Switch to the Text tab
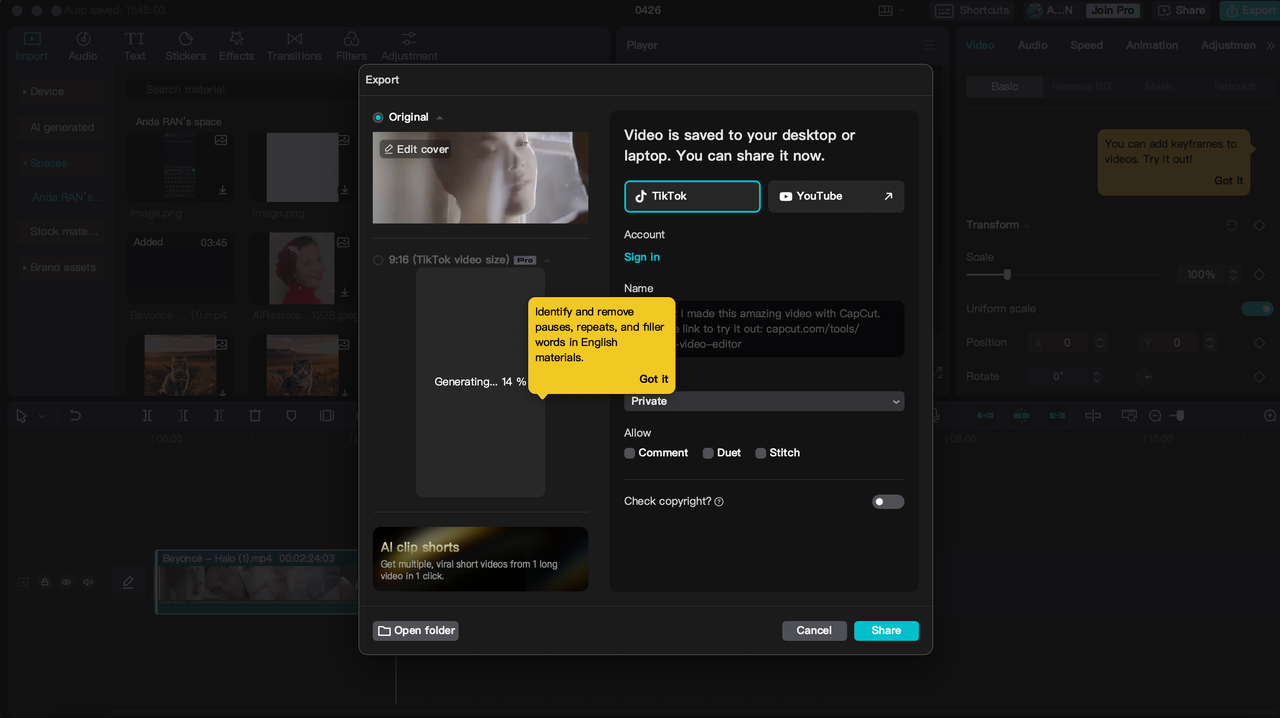Image resolution: width=1280 pixels, height=718 pixels. coord(135,46)
